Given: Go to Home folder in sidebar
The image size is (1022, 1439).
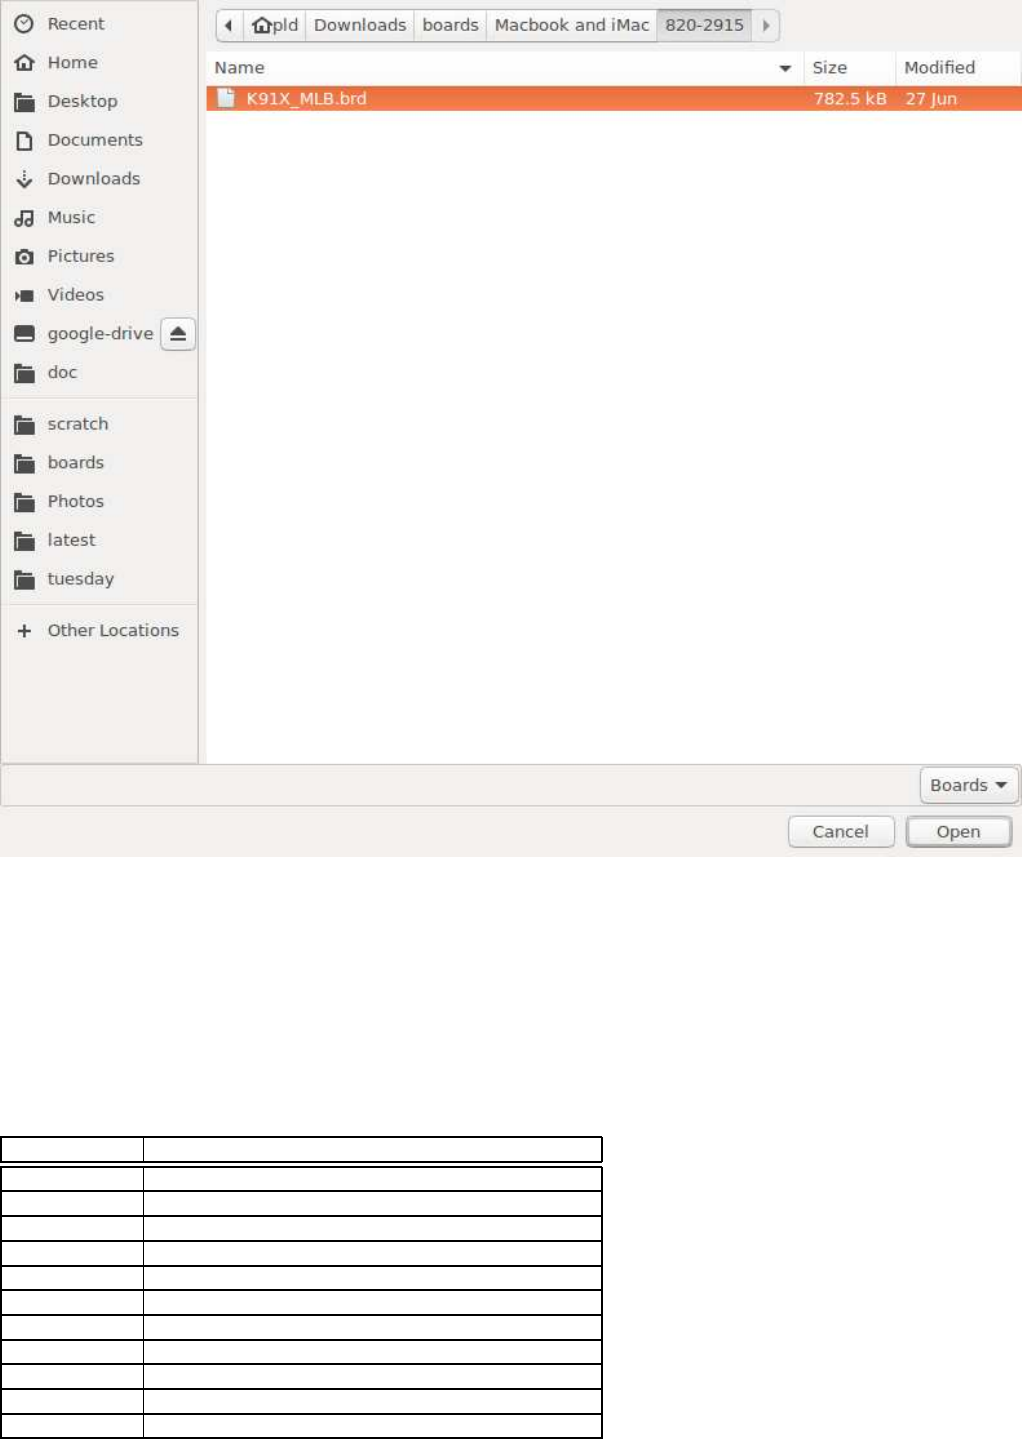Looking at the screenshot, I should click(x=99, y=63).
